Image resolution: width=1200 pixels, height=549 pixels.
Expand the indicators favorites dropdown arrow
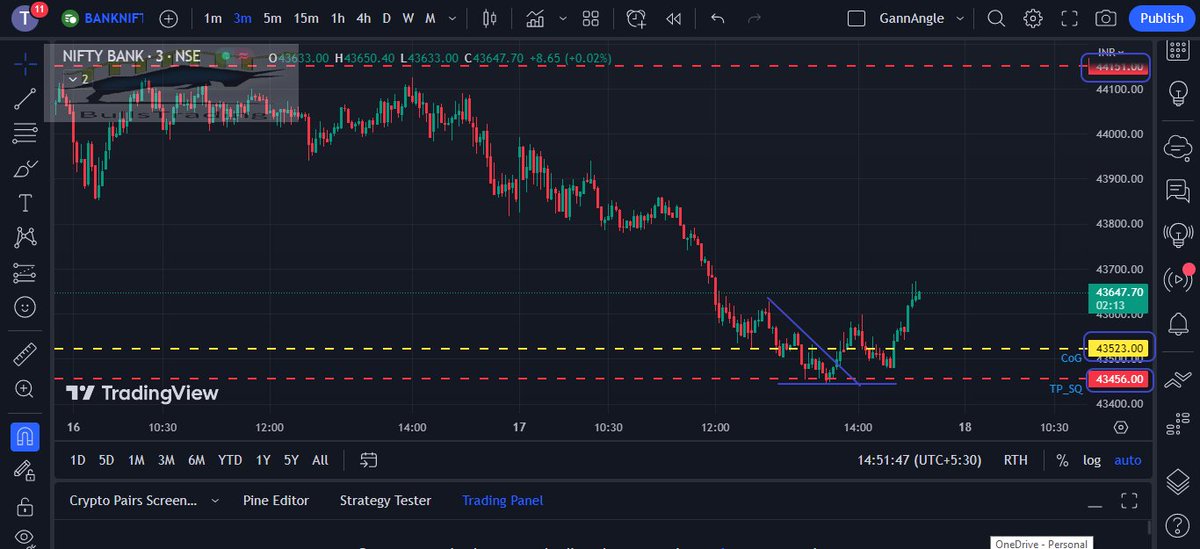pyautogui.click(x=563, y=18)
